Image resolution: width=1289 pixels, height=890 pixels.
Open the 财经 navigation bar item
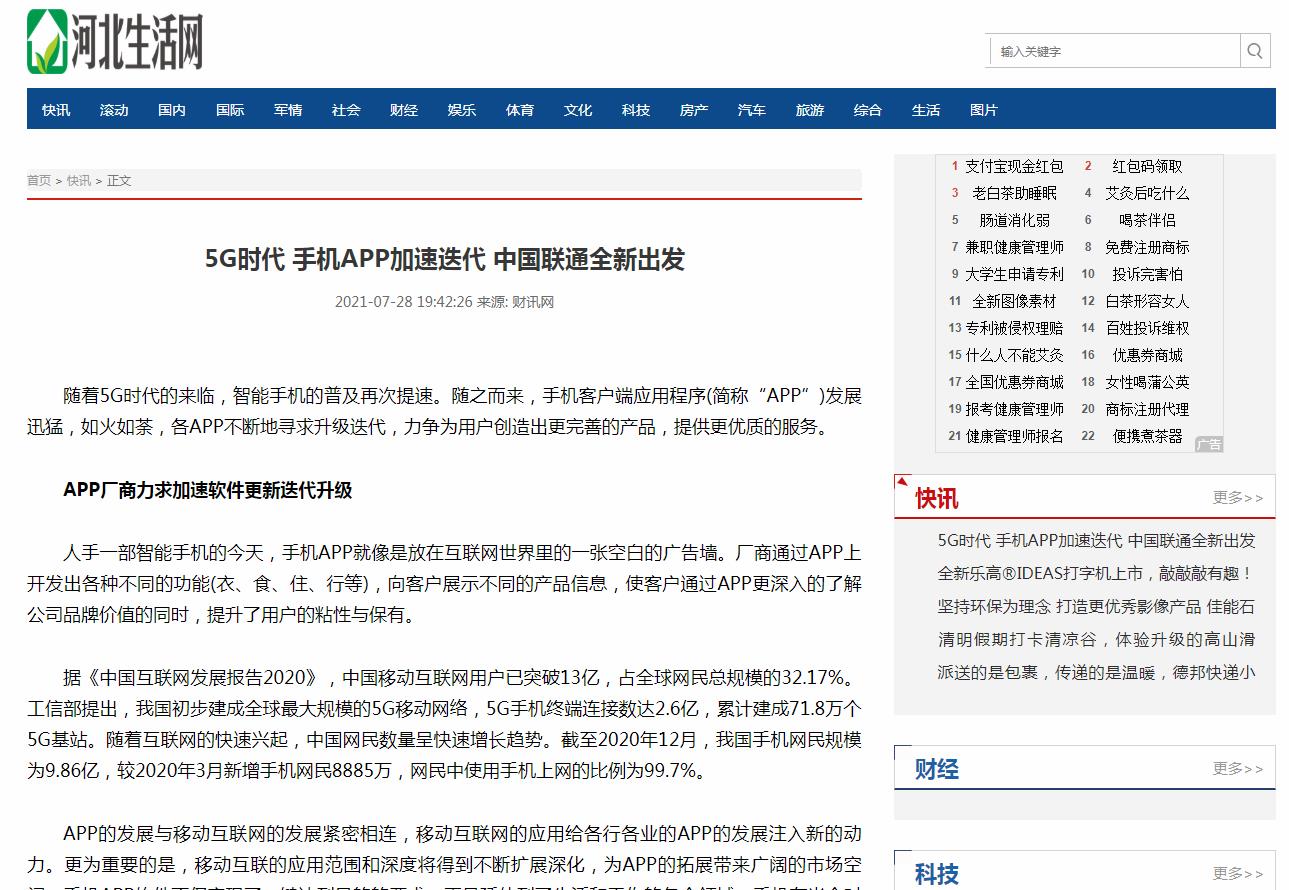click(x=404, y=110)
